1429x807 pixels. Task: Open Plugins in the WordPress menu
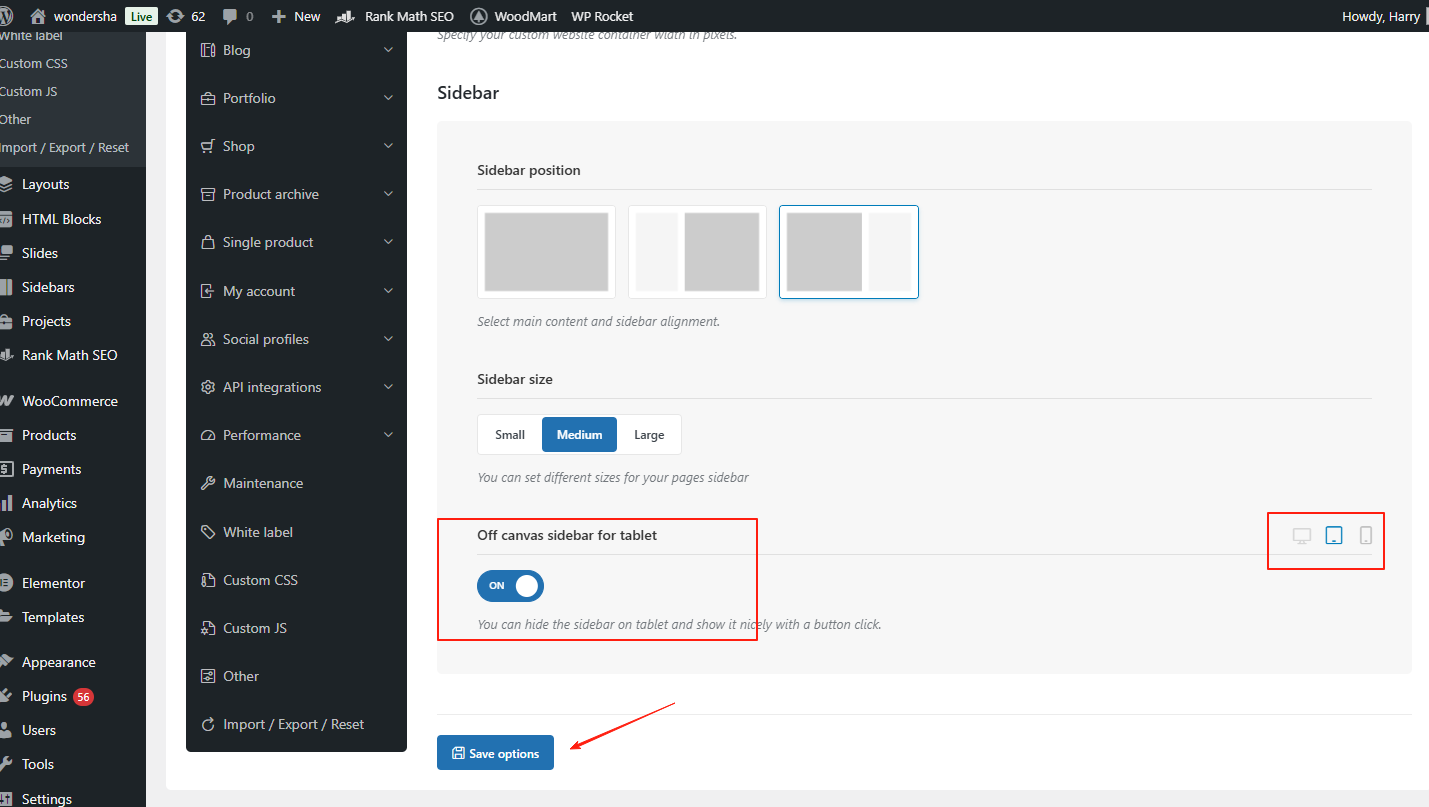point(44,696)
